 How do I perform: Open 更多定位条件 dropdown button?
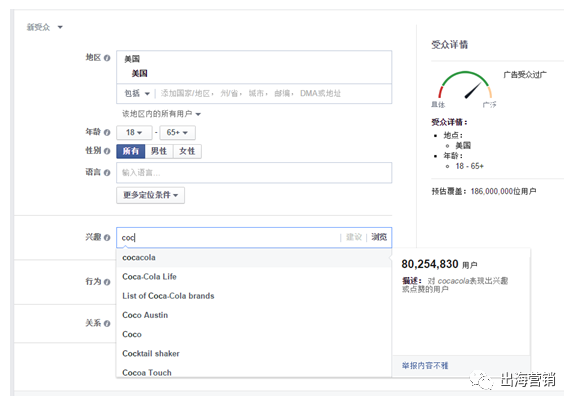tap(150, 195)
